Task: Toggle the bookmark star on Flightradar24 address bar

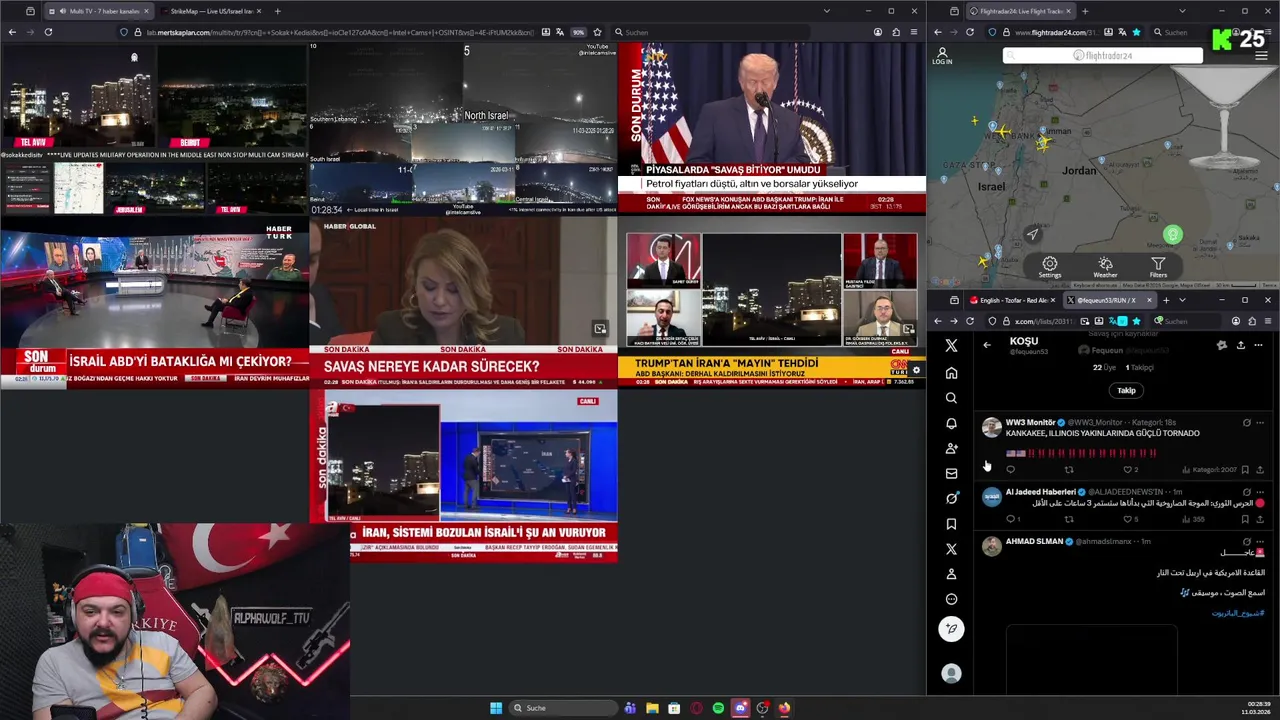Action: (1136, 32)
